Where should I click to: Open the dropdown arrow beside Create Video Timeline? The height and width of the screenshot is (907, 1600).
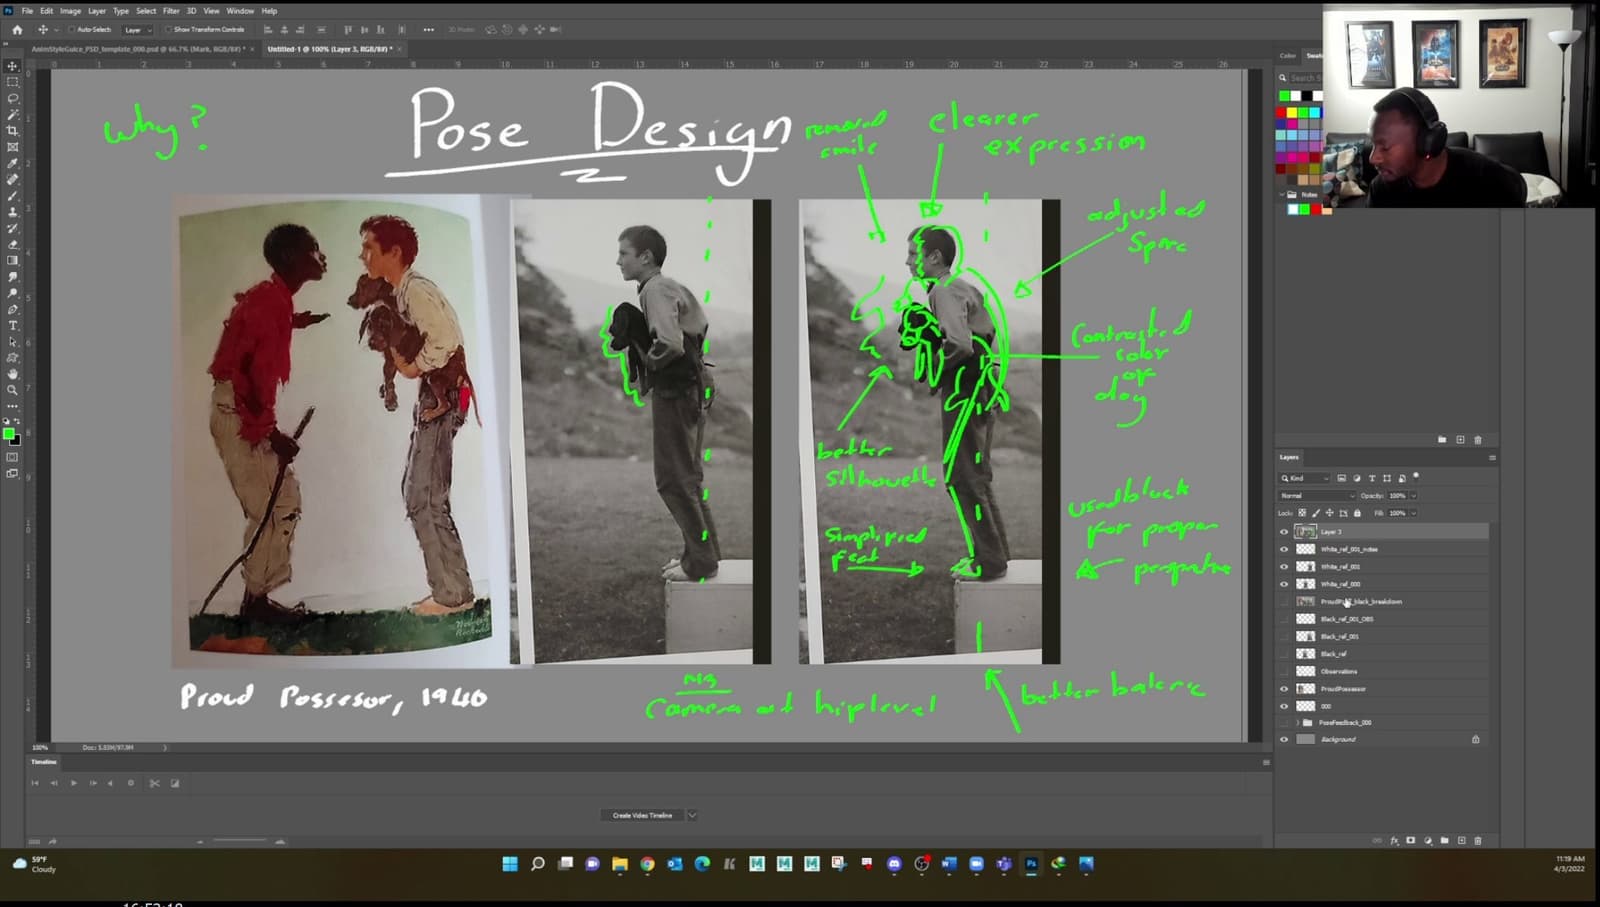click(692, 815)
